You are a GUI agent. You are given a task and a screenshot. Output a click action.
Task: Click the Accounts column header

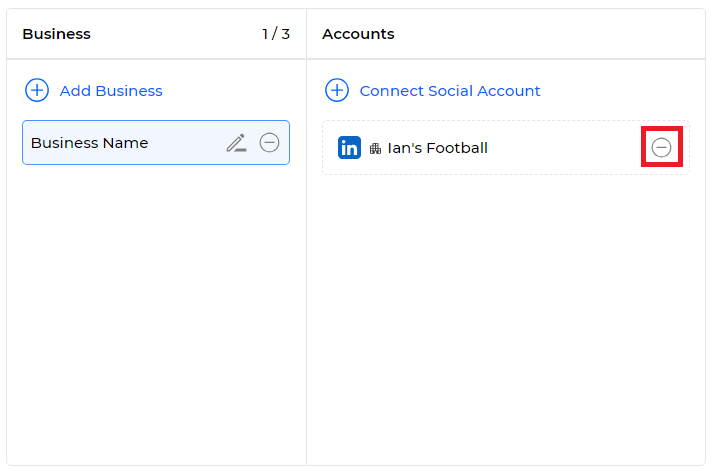coord(358,34)
